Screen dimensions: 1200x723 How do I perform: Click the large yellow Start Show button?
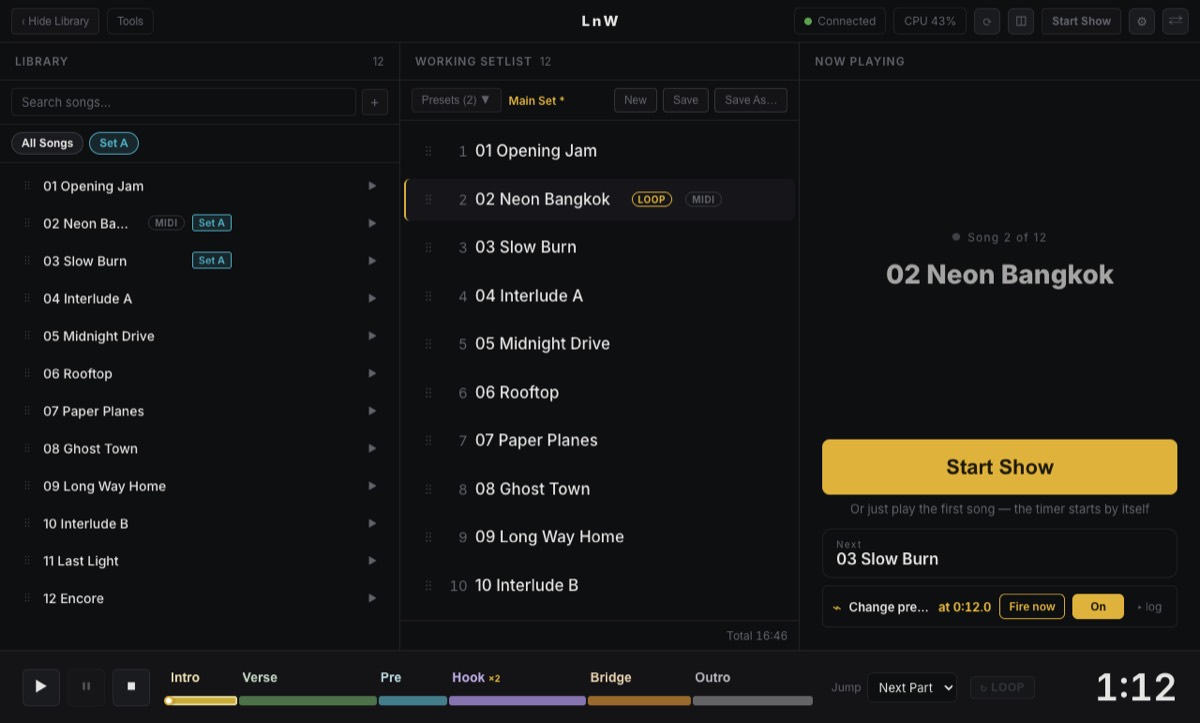pyautogui.click(x=1000, y=467)
